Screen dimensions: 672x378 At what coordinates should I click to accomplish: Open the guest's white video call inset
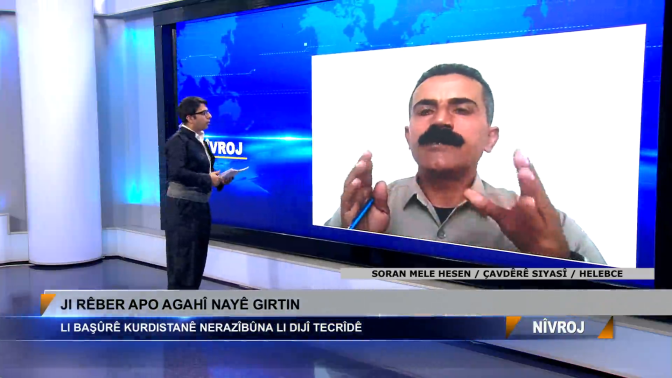coord(479,146)
